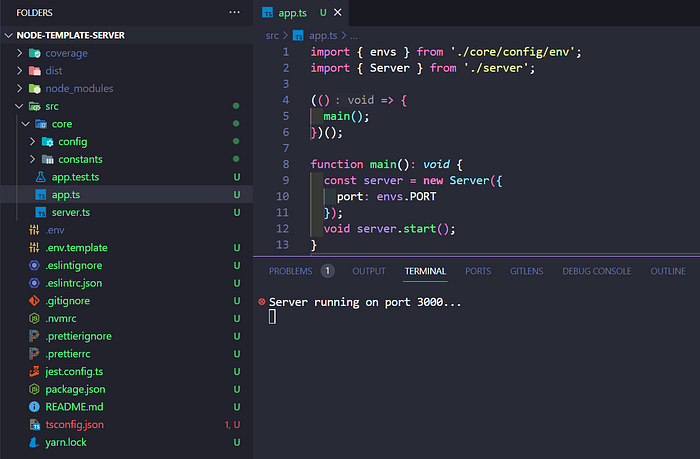Click the Prettier icon beside .prettierrc
The image size is (700, 459).
34,354
